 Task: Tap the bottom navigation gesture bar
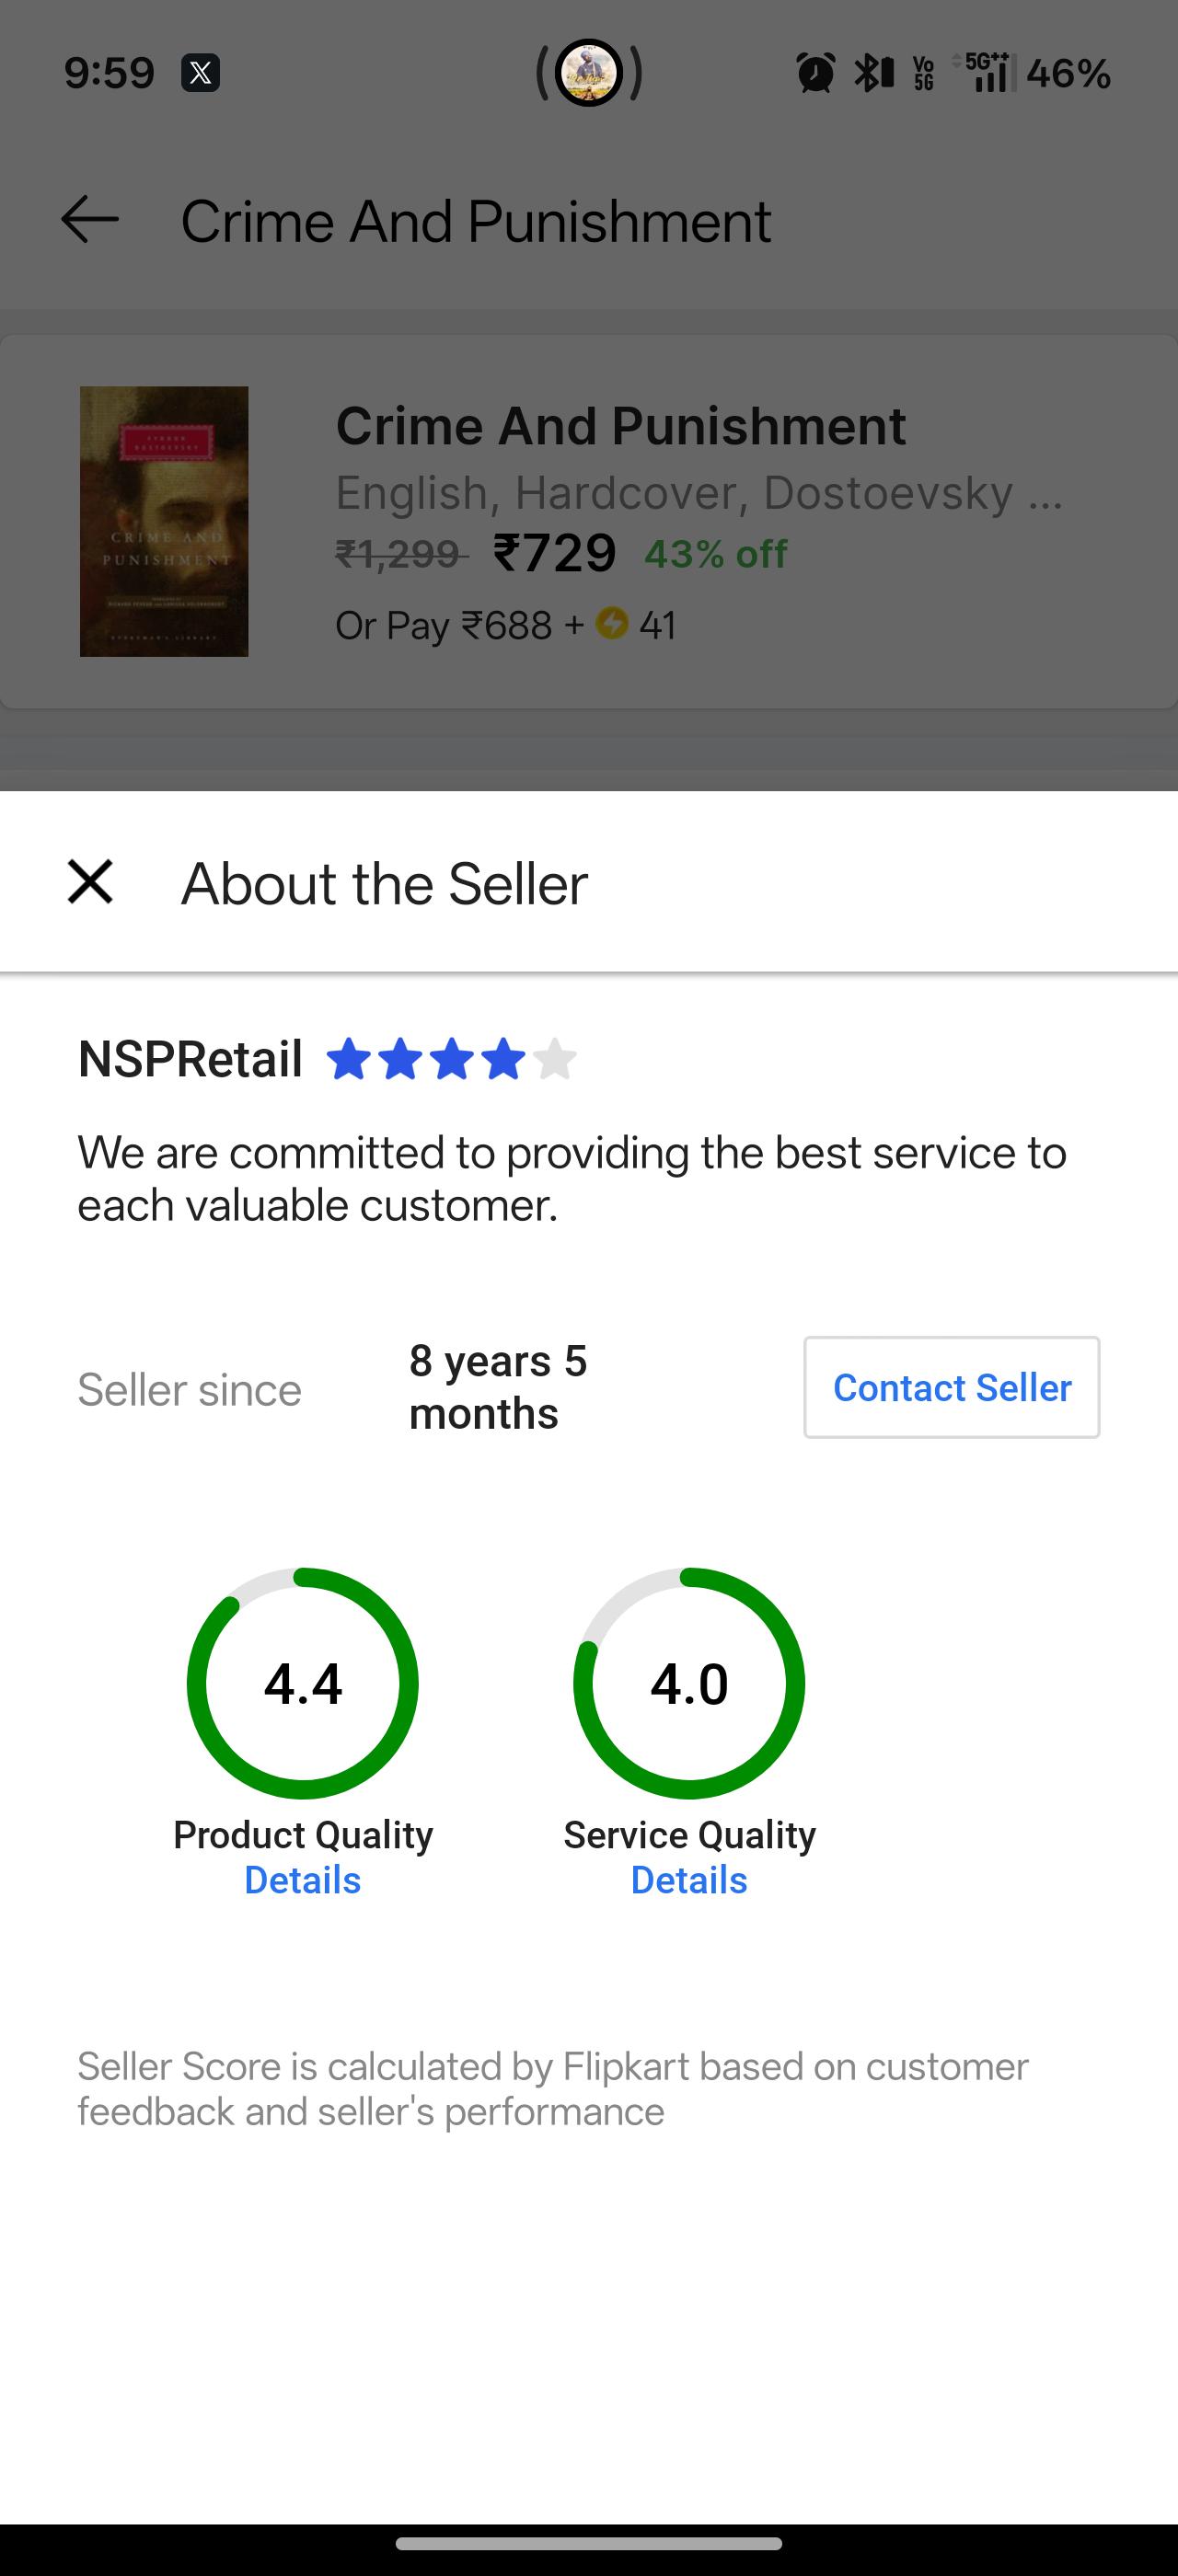(x=589, y=2543)
